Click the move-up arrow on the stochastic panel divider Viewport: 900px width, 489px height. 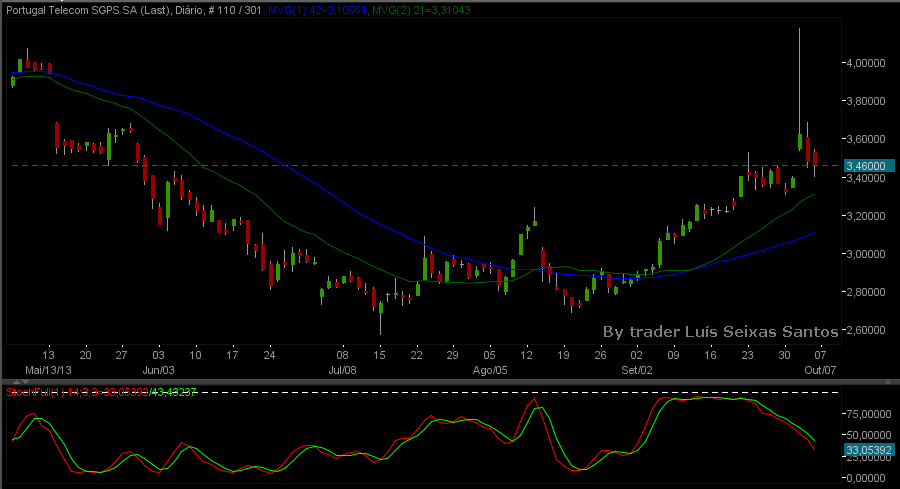[16, 382]
